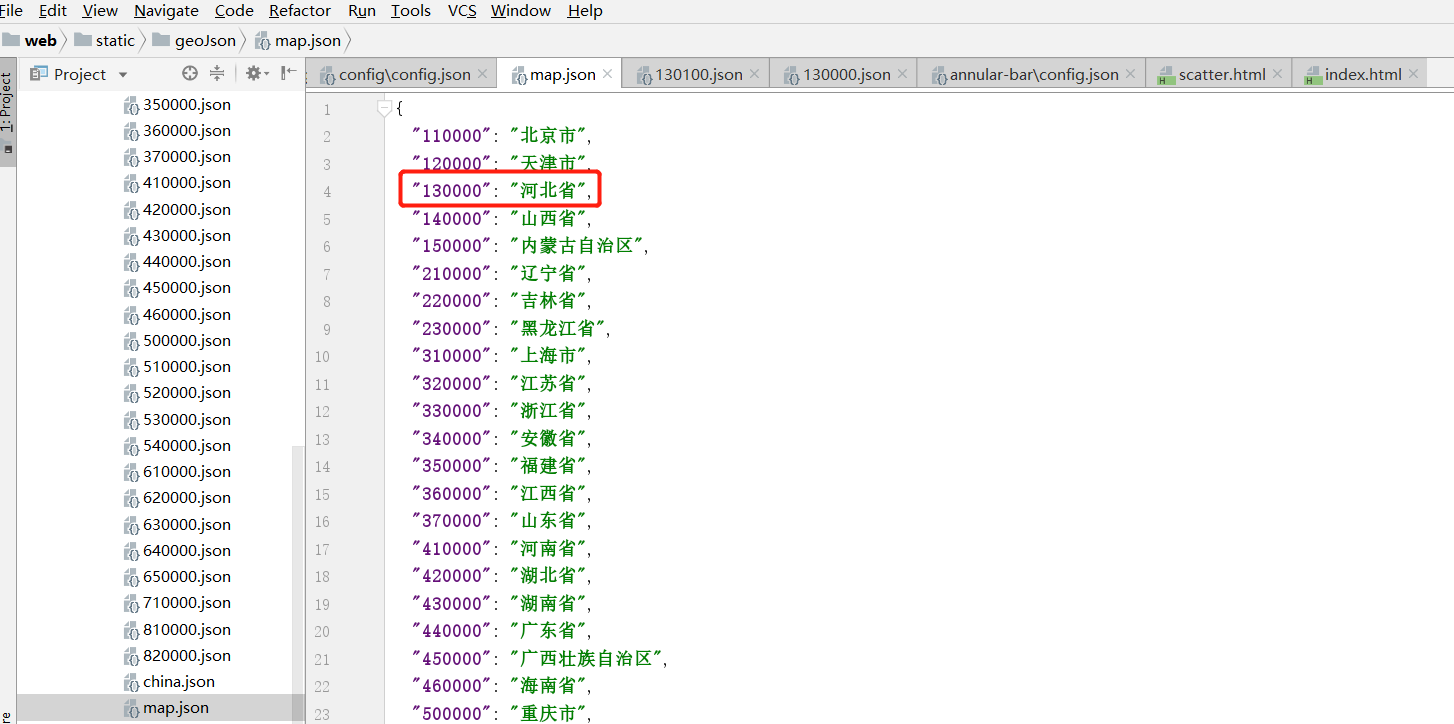Viewport: 1454px width, 724px height.
Task: Select 360000.json in the project tree
Action: (177, 131)
